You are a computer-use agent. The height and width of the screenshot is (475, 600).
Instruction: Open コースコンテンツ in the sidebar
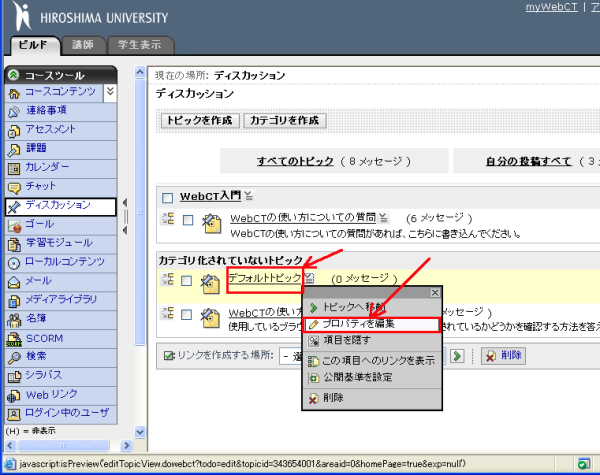60,92
